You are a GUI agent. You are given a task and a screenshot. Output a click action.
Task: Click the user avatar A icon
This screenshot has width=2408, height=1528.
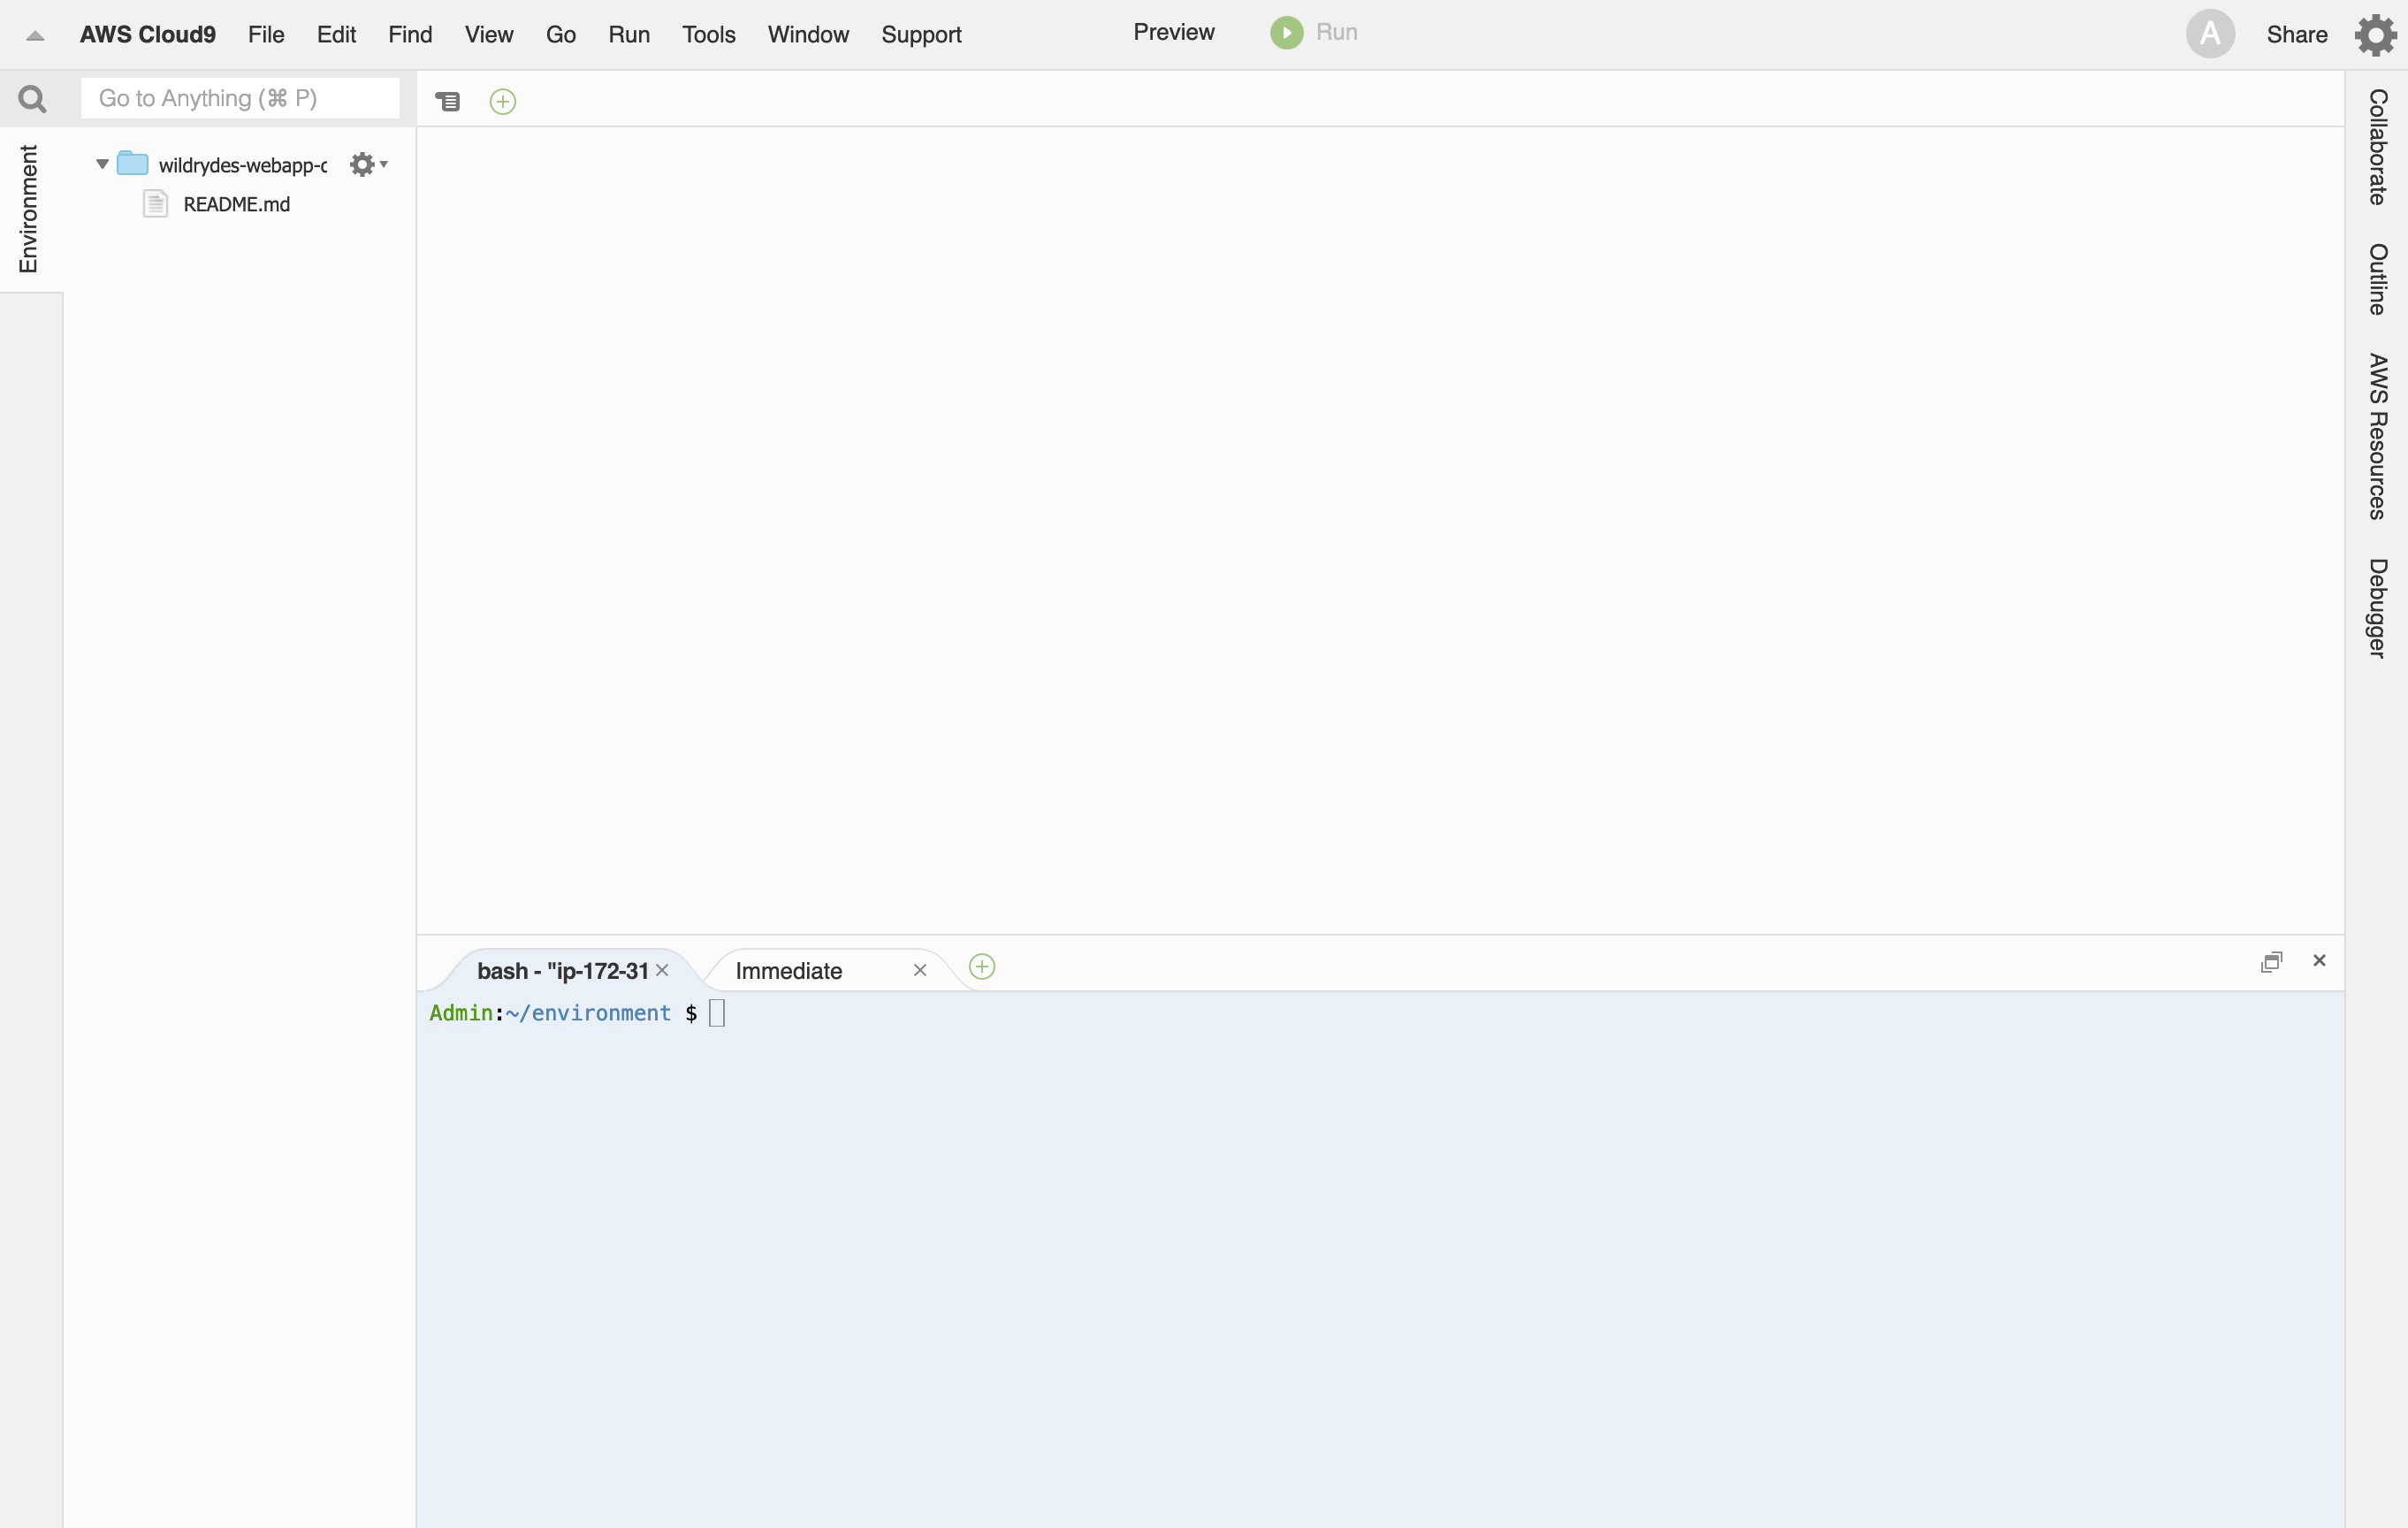click(2209, 34)
